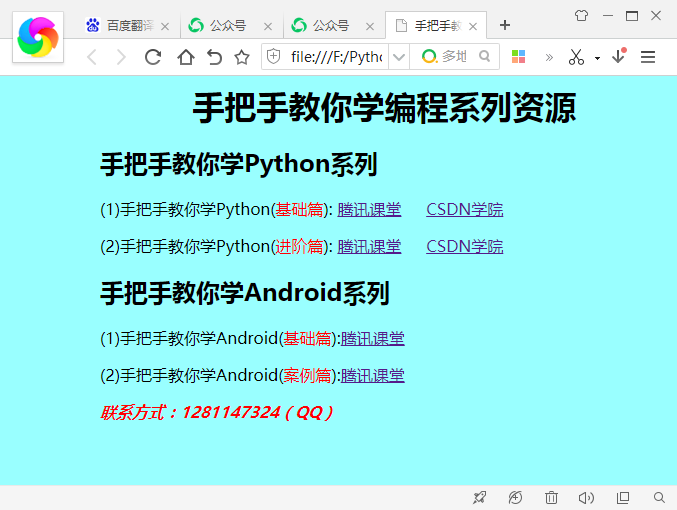Click the heading 手把手教你学Python系列
This screenshot has height=510, width=677.
coord(239,164)
